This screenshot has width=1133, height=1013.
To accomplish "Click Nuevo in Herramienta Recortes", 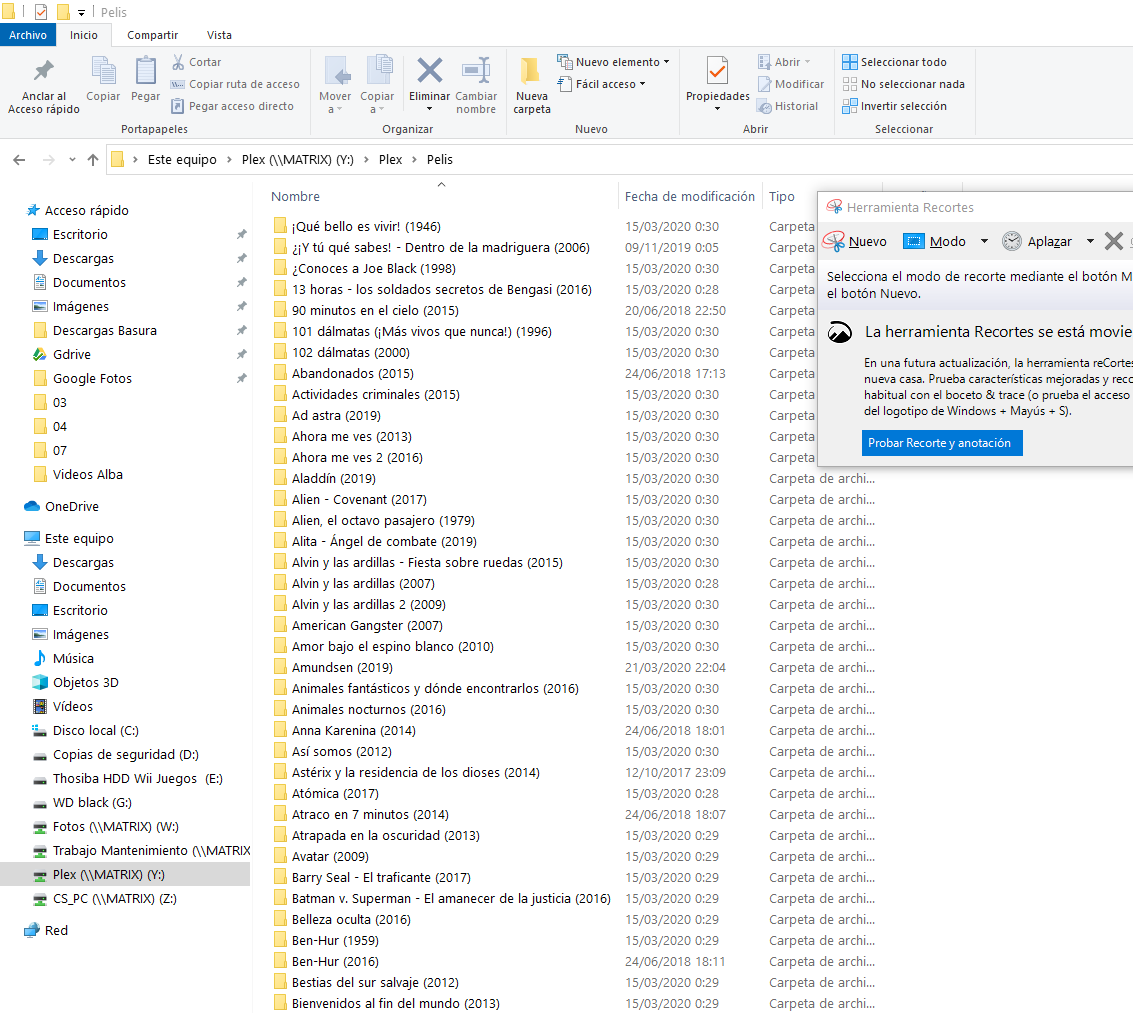I will [x=855, y=241].
